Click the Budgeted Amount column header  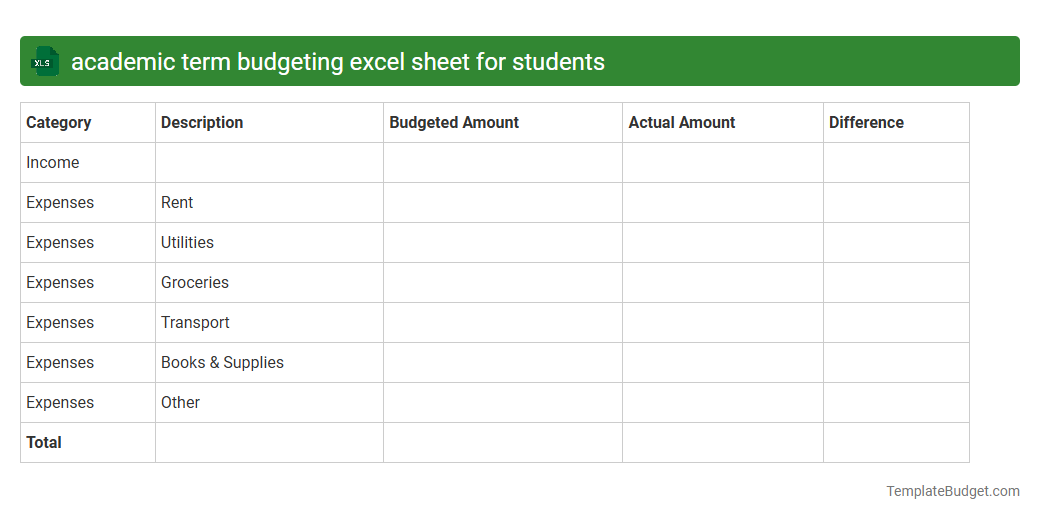[x=503, y=123]
